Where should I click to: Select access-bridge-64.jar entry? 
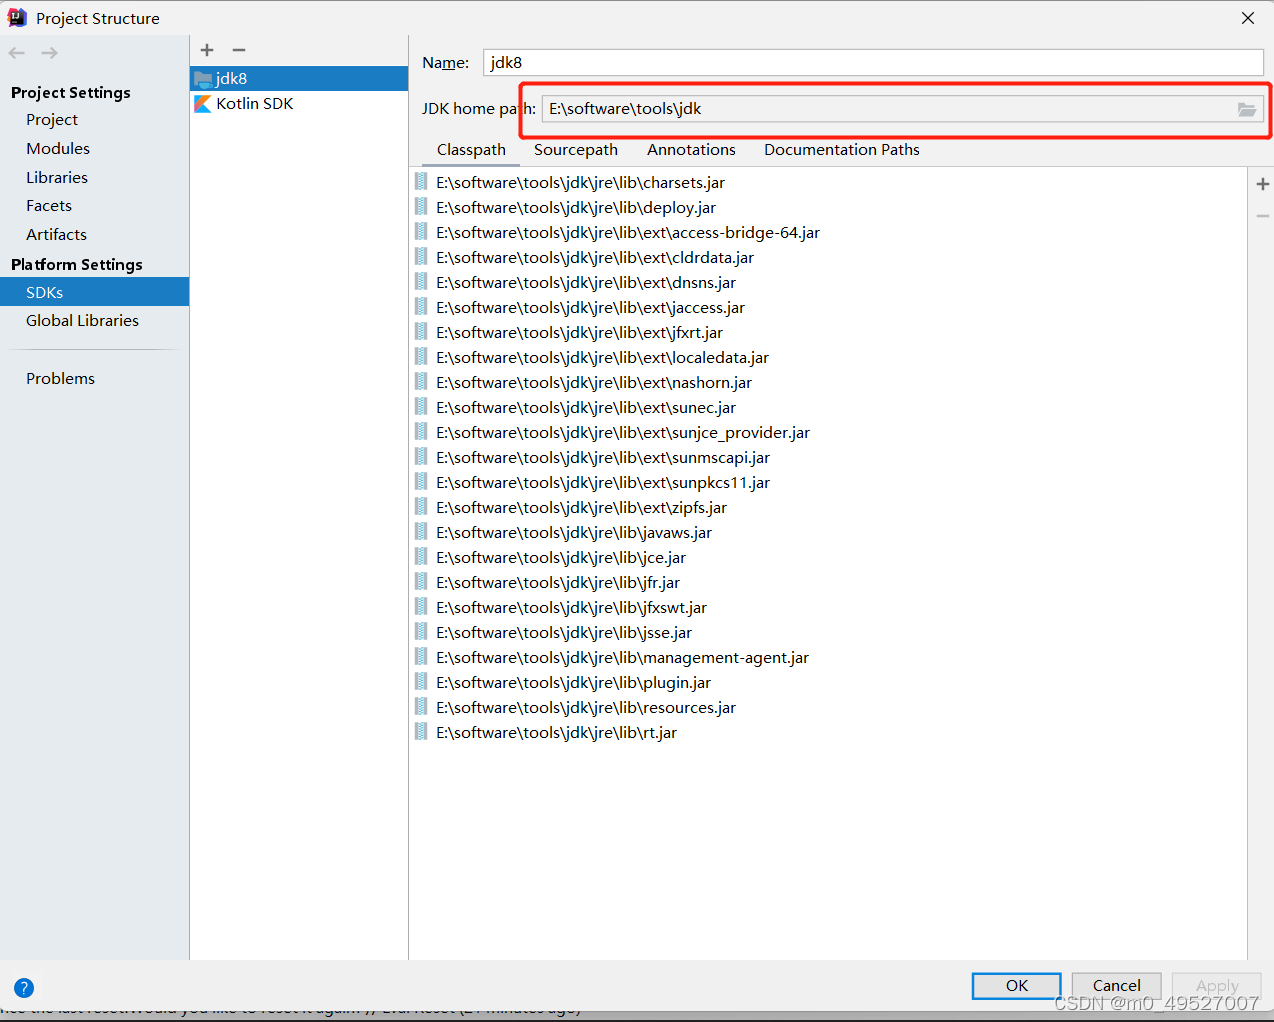pyautogui.click(x=628, y=233)
